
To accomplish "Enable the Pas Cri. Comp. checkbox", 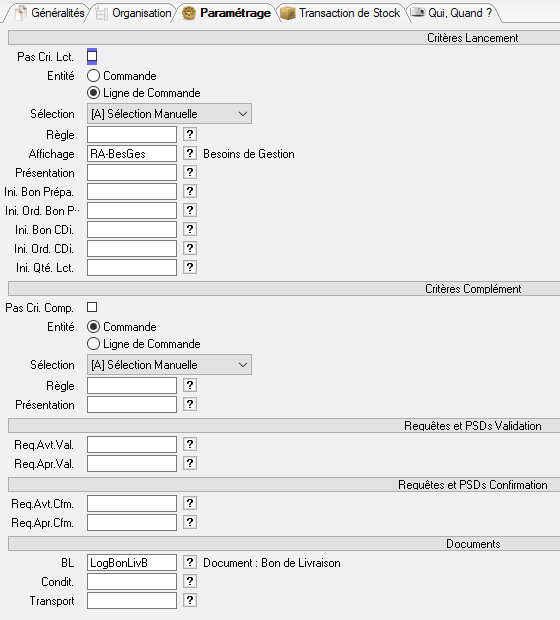I will tap(92, 307).
